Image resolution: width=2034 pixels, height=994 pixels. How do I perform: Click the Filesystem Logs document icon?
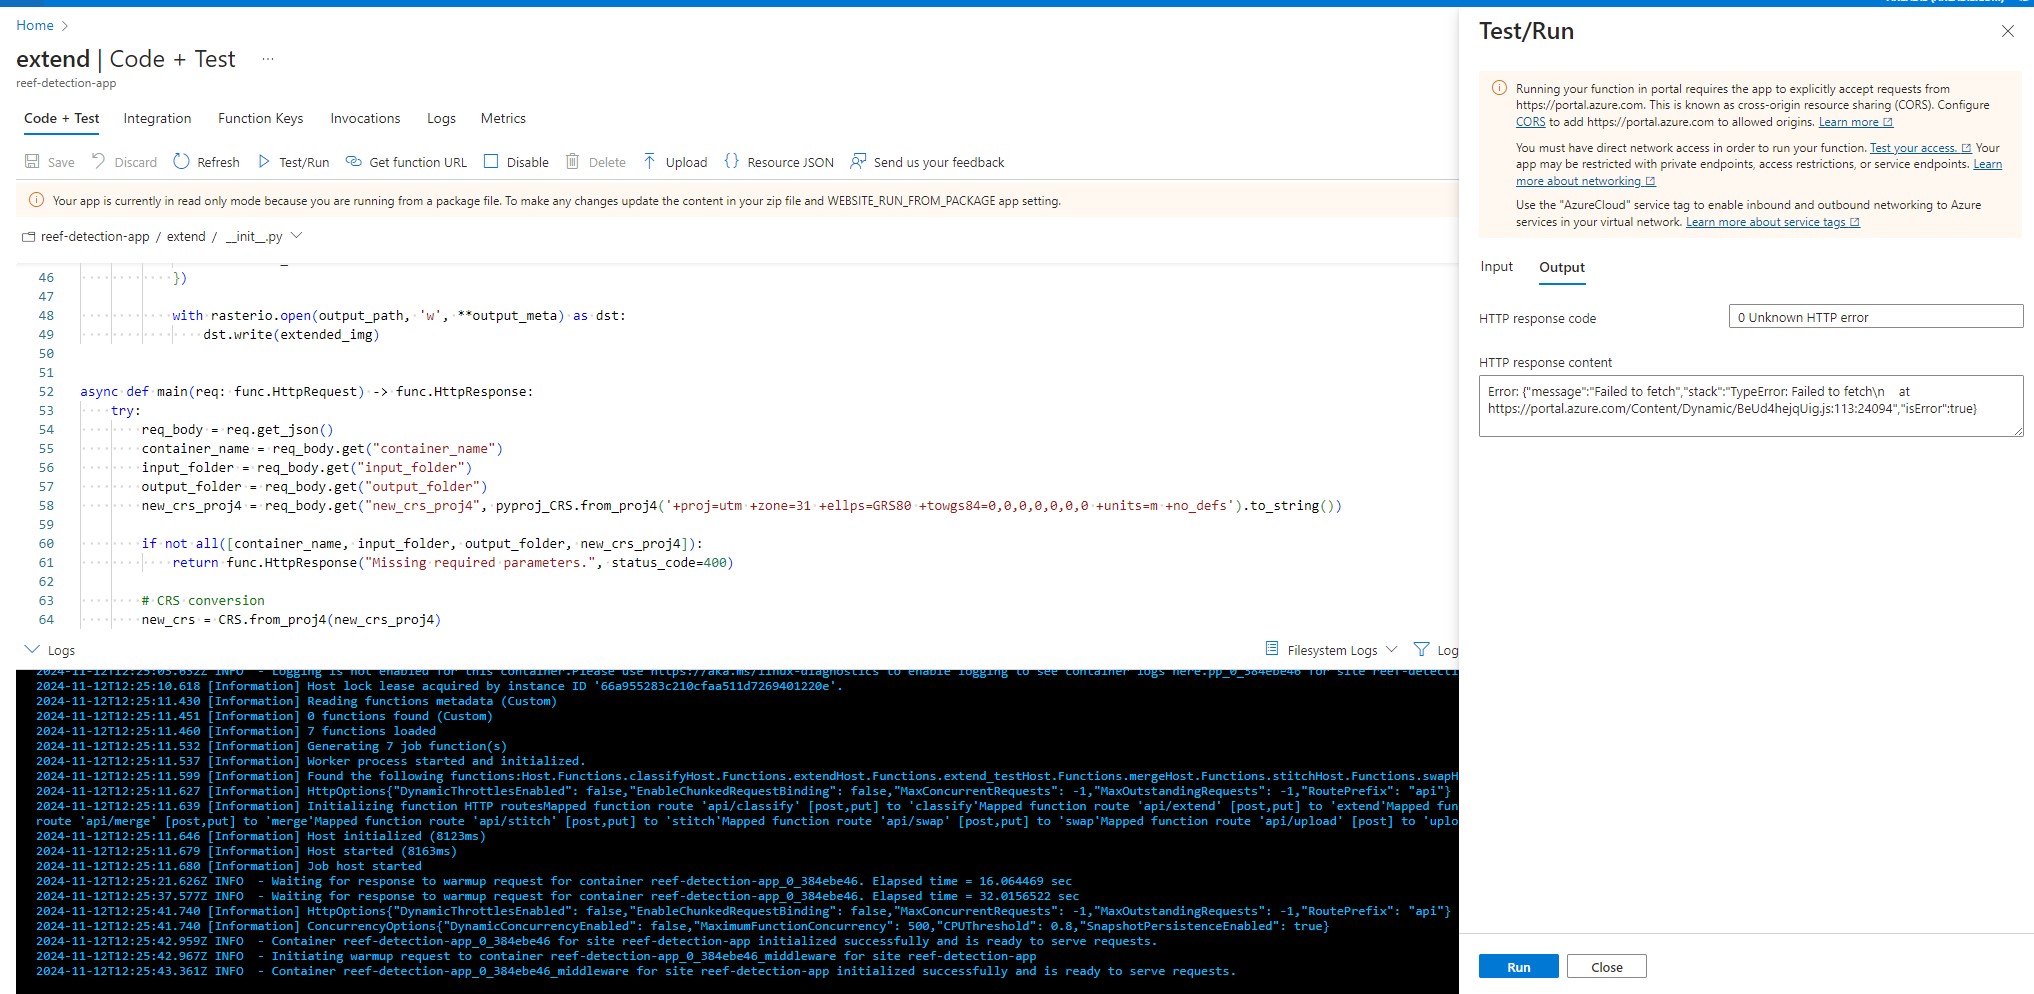[1272, 649]
